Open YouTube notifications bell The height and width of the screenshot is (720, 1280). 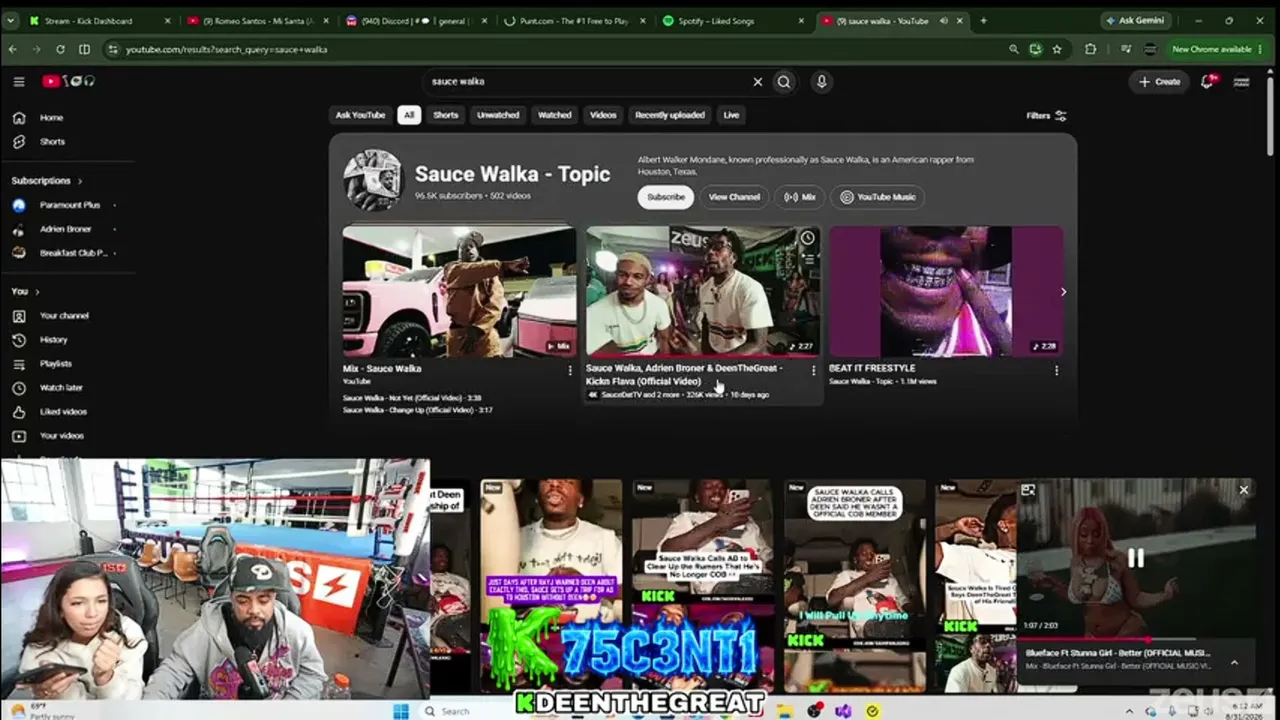(1207, 82)
